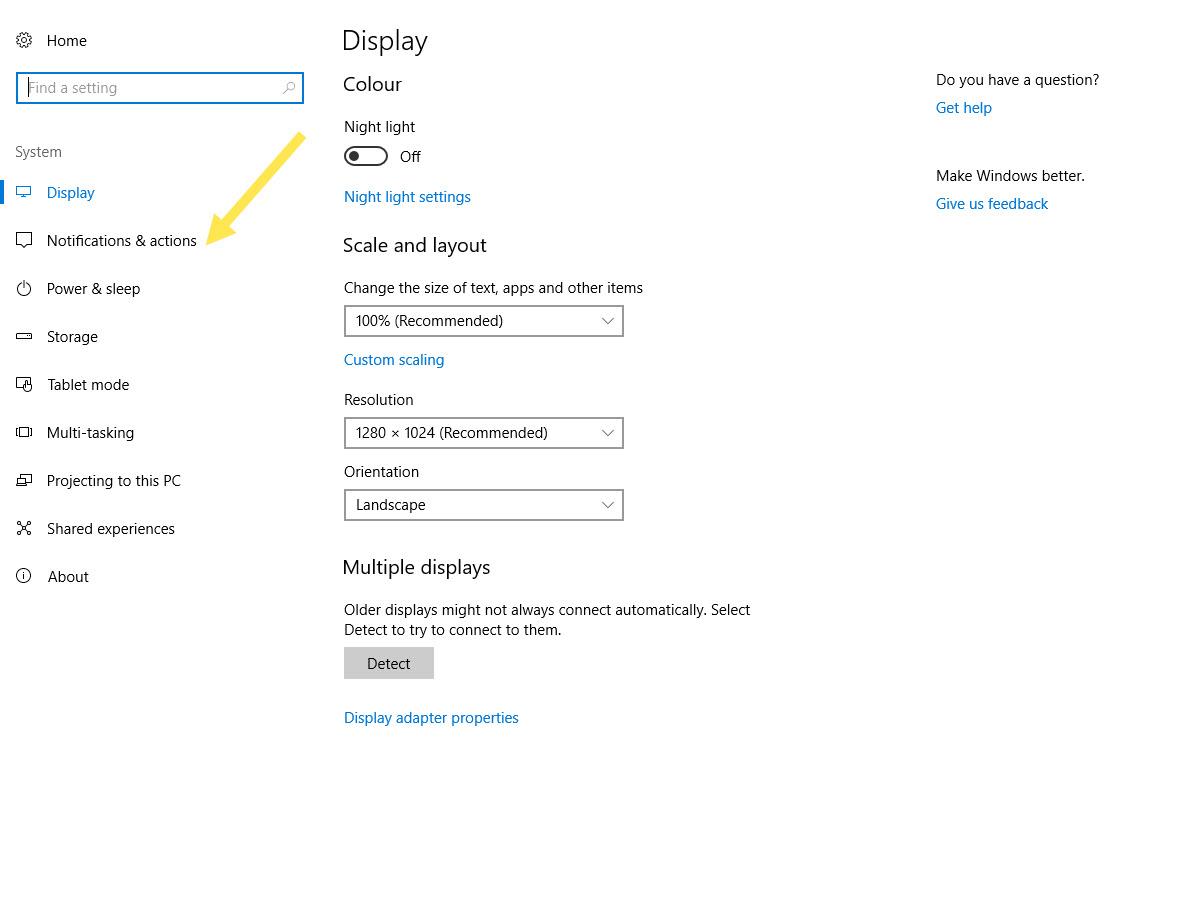The image size is (1200, 900).
Task: Open Storage settings
Action: (73, 337)
